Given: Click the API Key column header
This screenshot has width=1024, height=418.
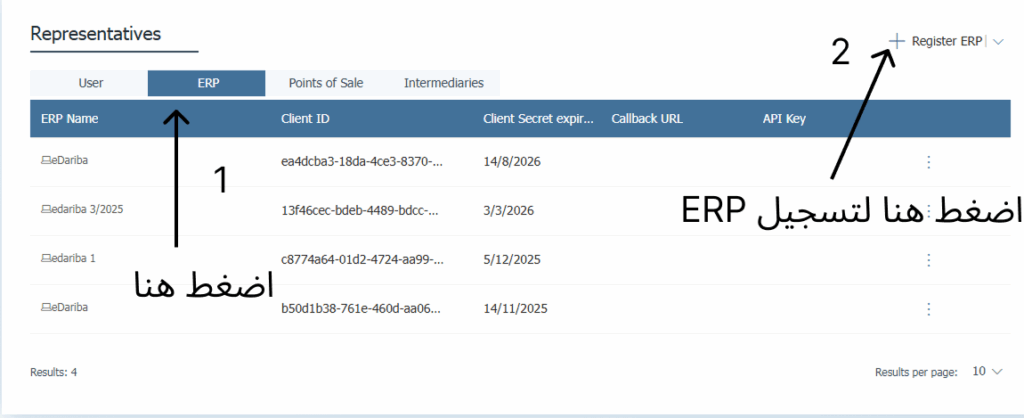Looking at the screenshot, I should (x=783, y=119).
